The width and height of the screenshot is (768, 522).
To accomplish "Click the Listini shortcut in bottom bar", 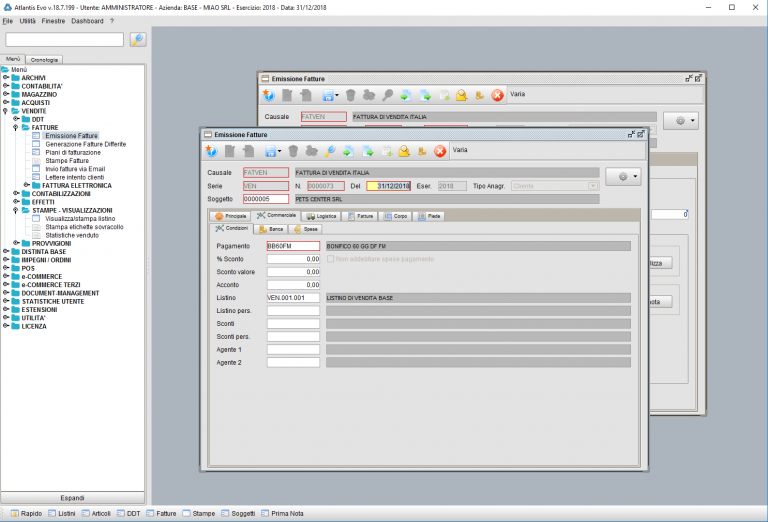I will [x=62, y=514].
